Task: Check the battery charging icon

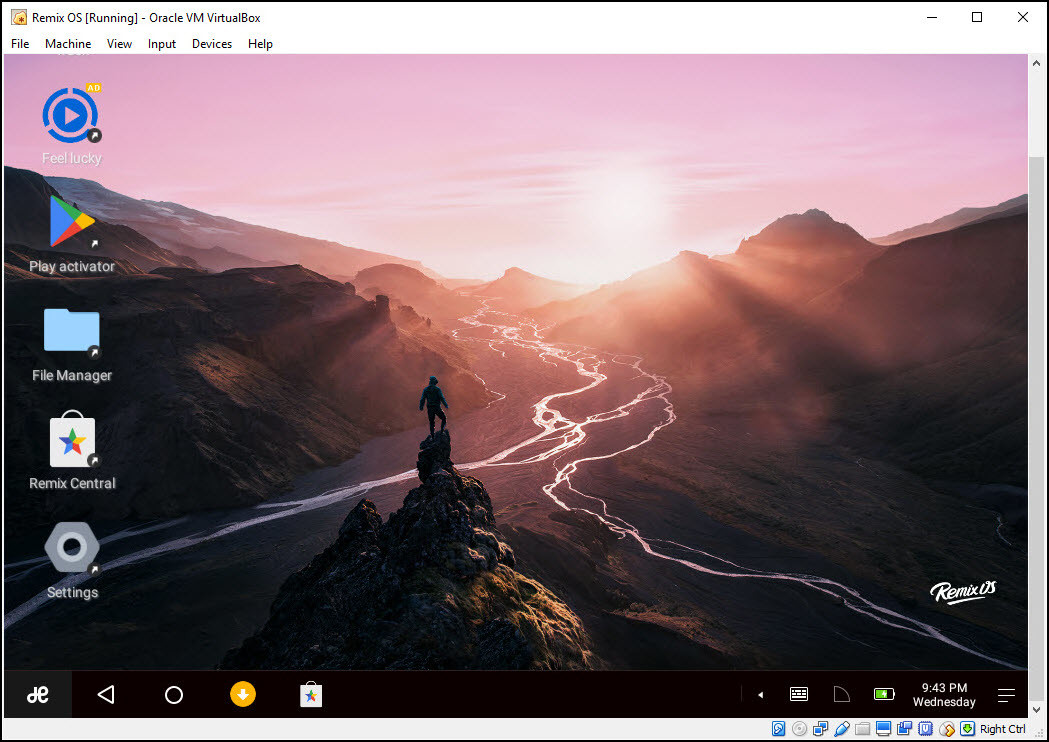Action: point(884,694)
